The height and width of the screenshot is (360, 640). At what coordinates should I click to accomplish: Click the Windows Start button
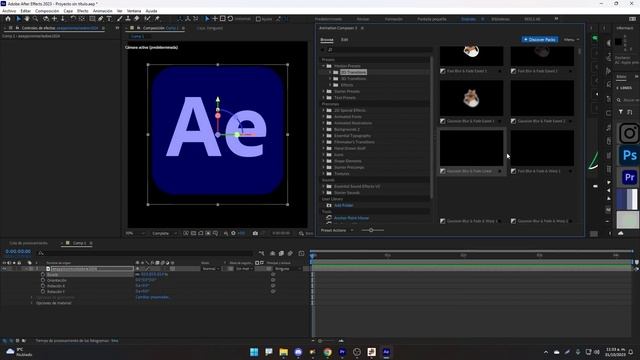click(x=254, y=352)
